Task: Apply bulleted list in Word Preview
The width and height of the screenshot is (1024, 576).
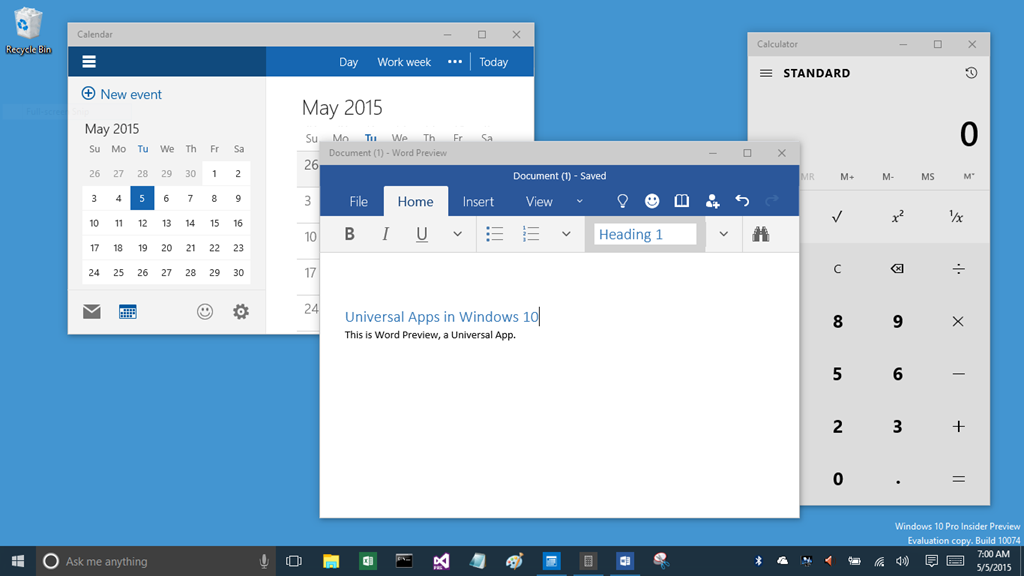Action: [x=494, y=234]
